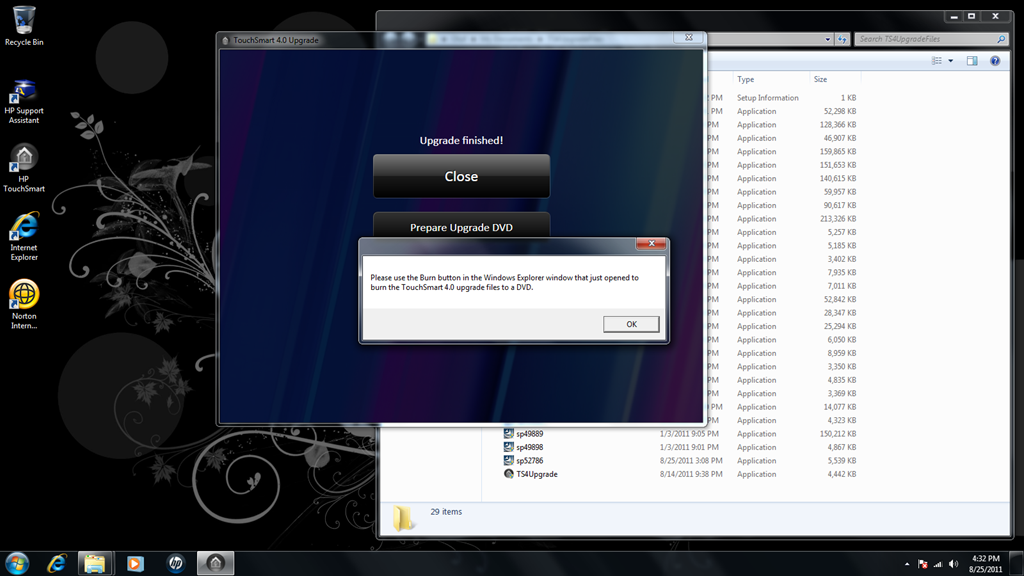Show hidden system tray icons
Viewport: 1024px width, 576px height.
click(x=906, y=564)
